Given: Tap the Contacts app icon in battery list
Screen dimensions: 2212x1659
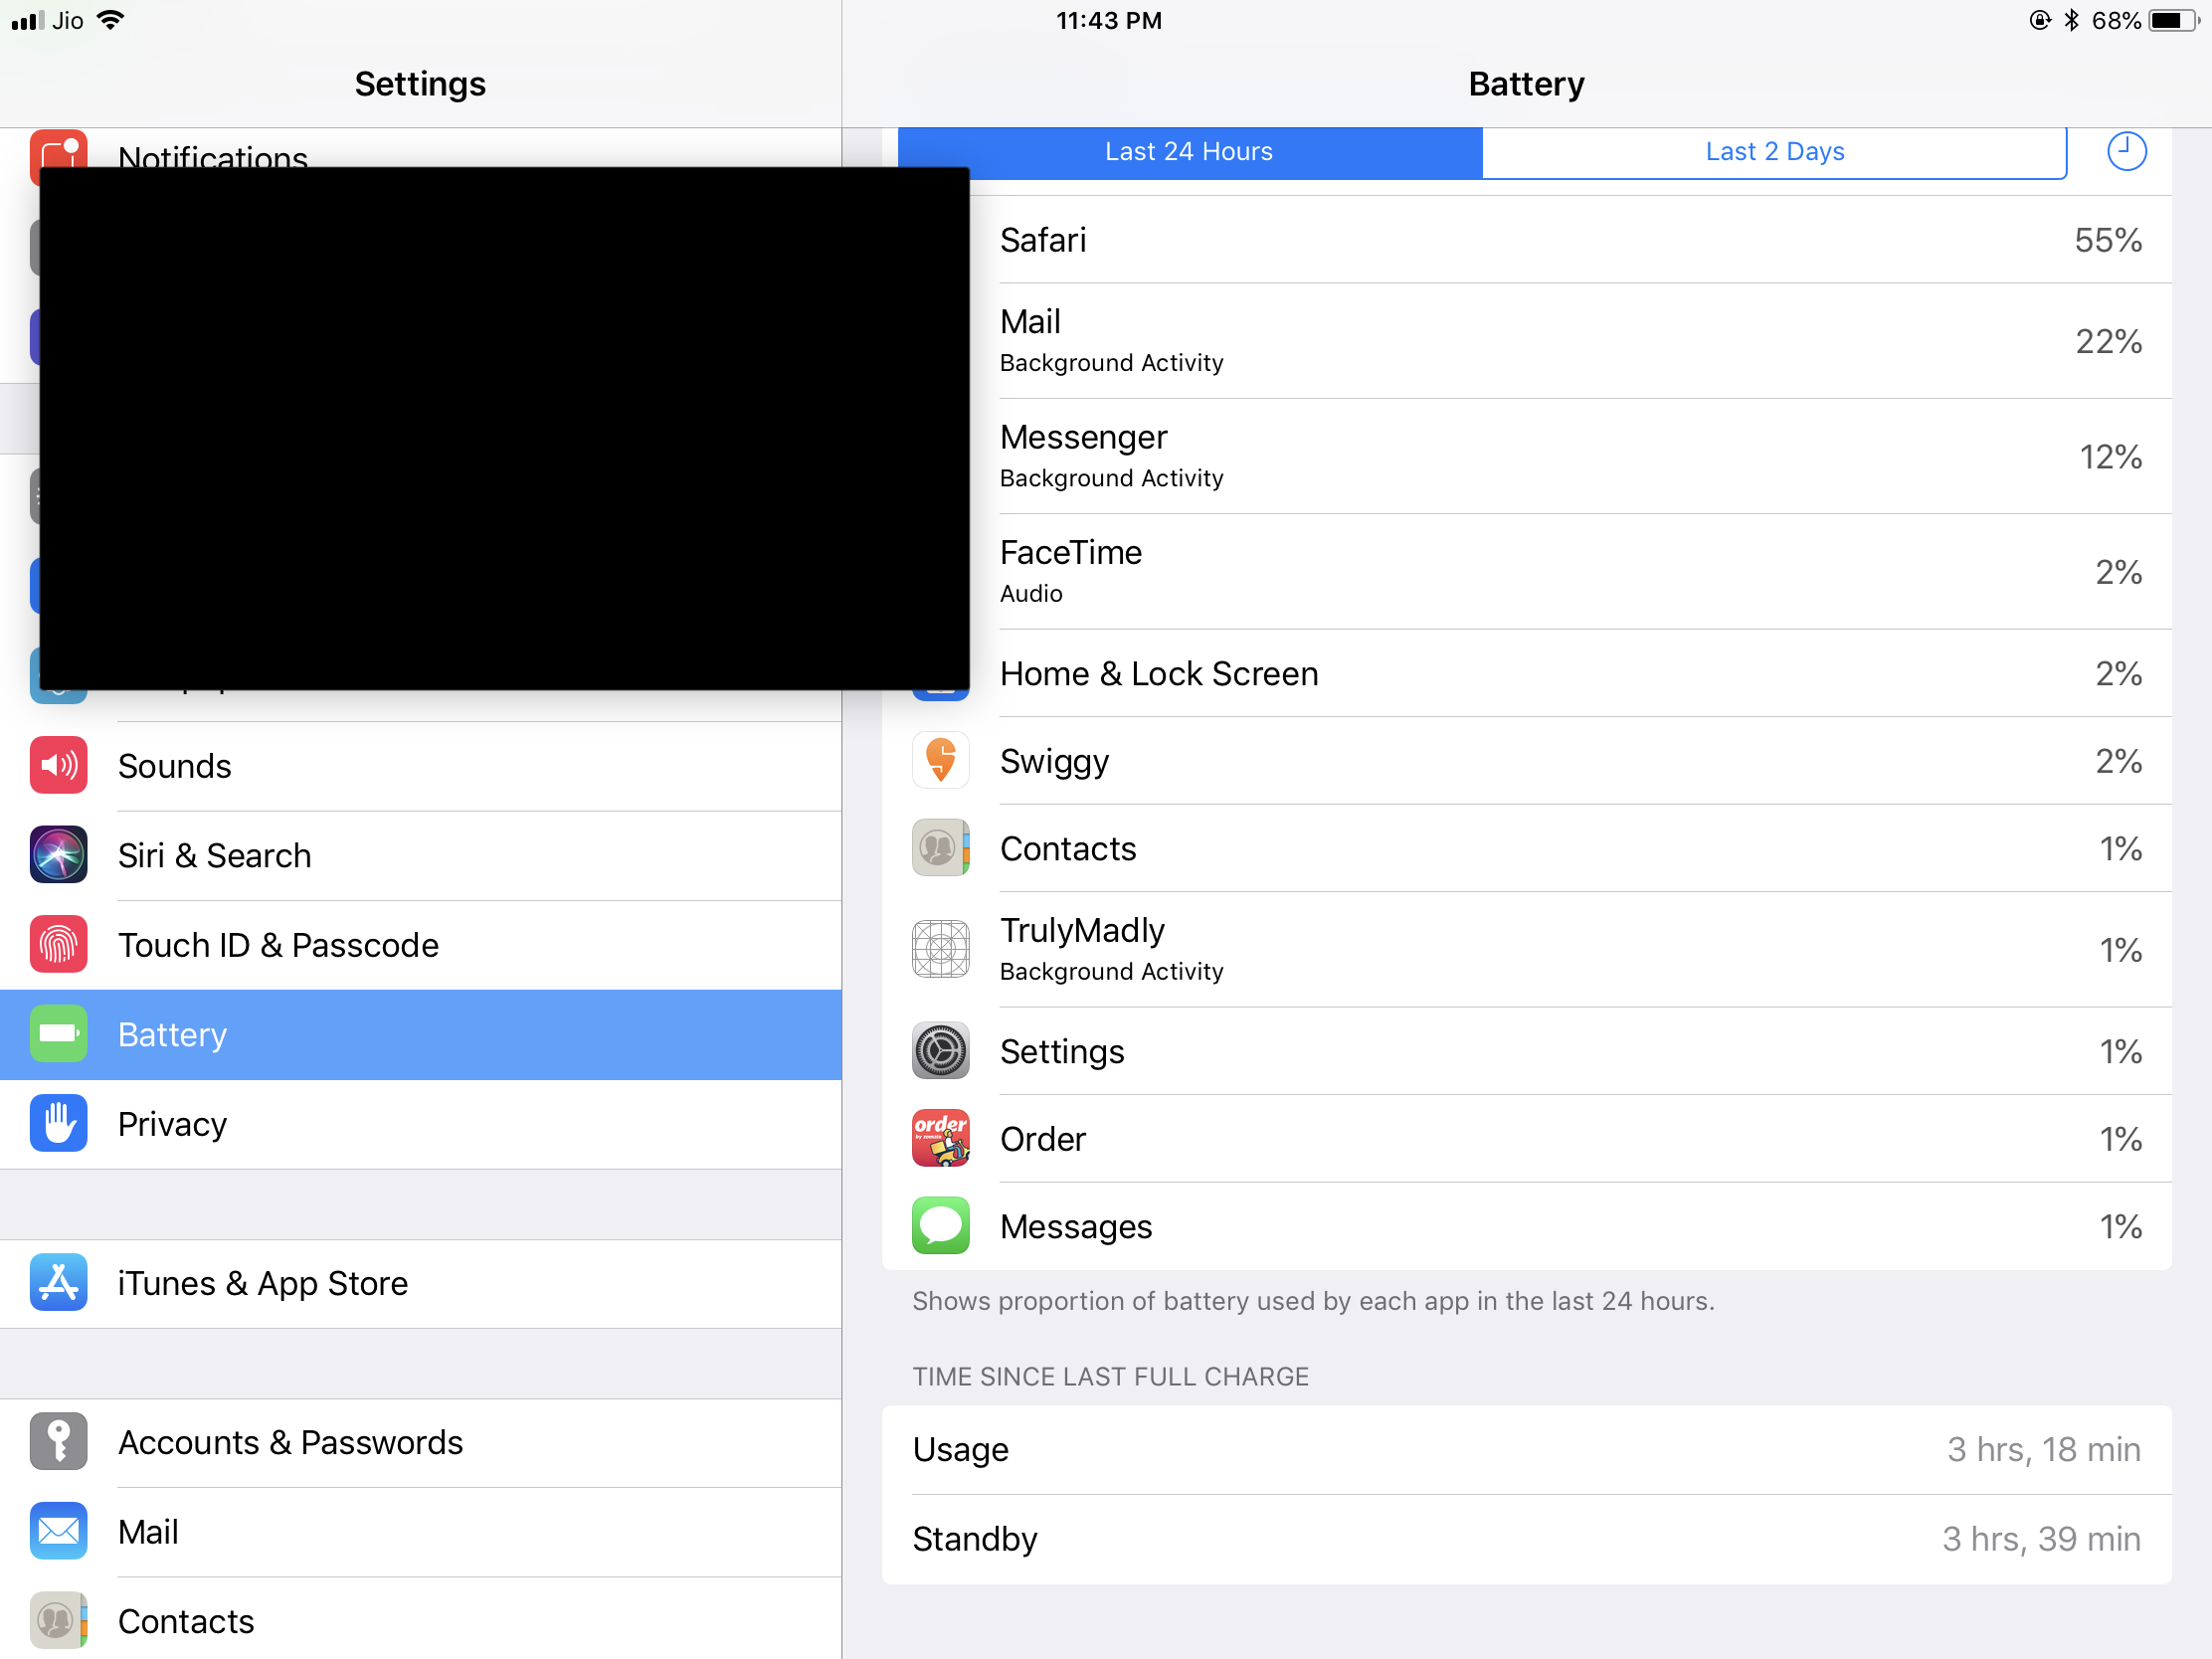Looking at the screenshot, I should coord(940,848).
